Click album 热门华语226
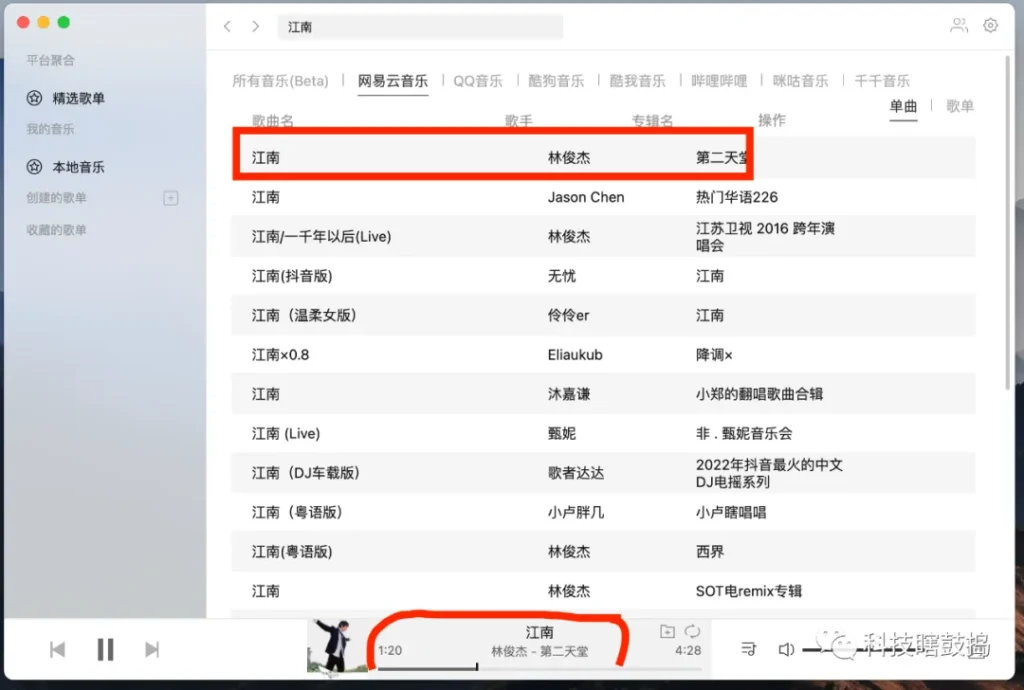The image size is (1024, 690). click(x=737, y=197)
